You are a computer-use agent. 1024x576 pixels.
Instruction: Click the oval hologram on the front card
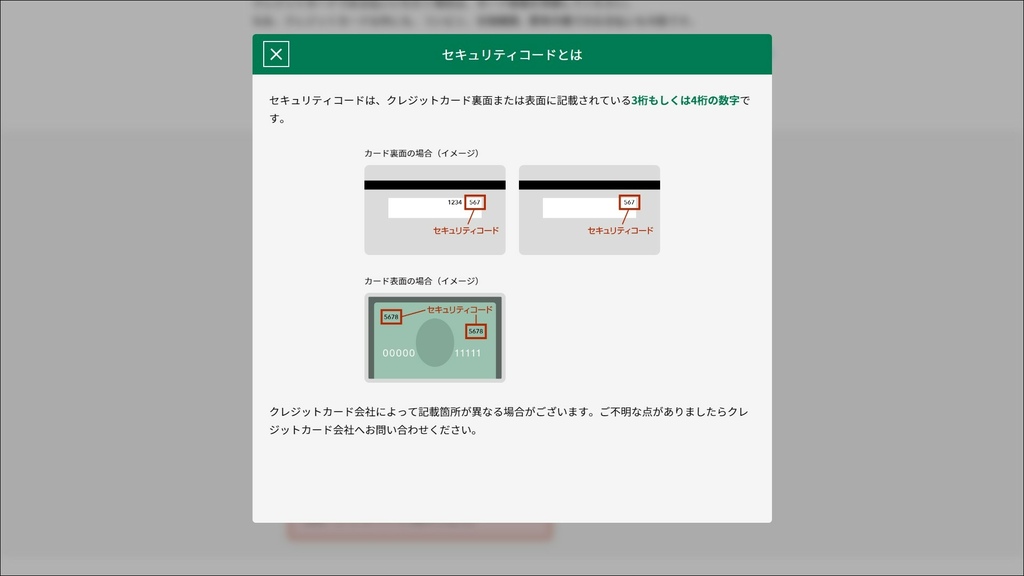tap(434, 345)
